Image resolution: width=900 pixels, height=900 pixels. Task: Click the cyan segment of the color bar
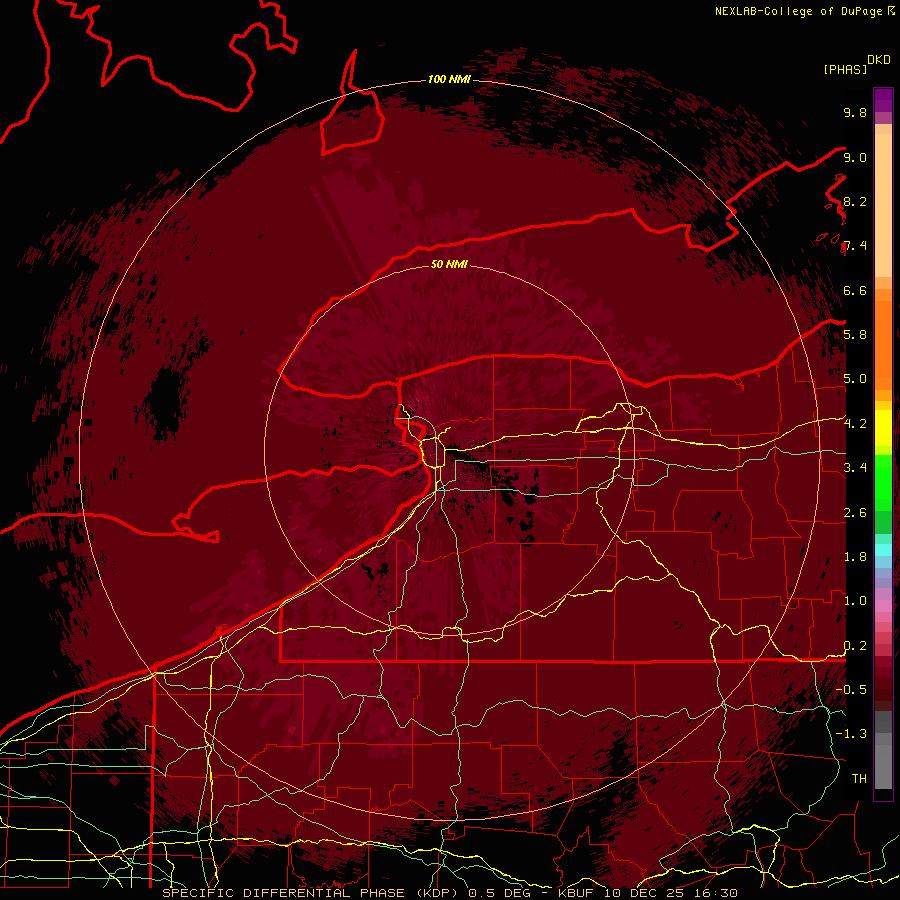coord(883,549)
